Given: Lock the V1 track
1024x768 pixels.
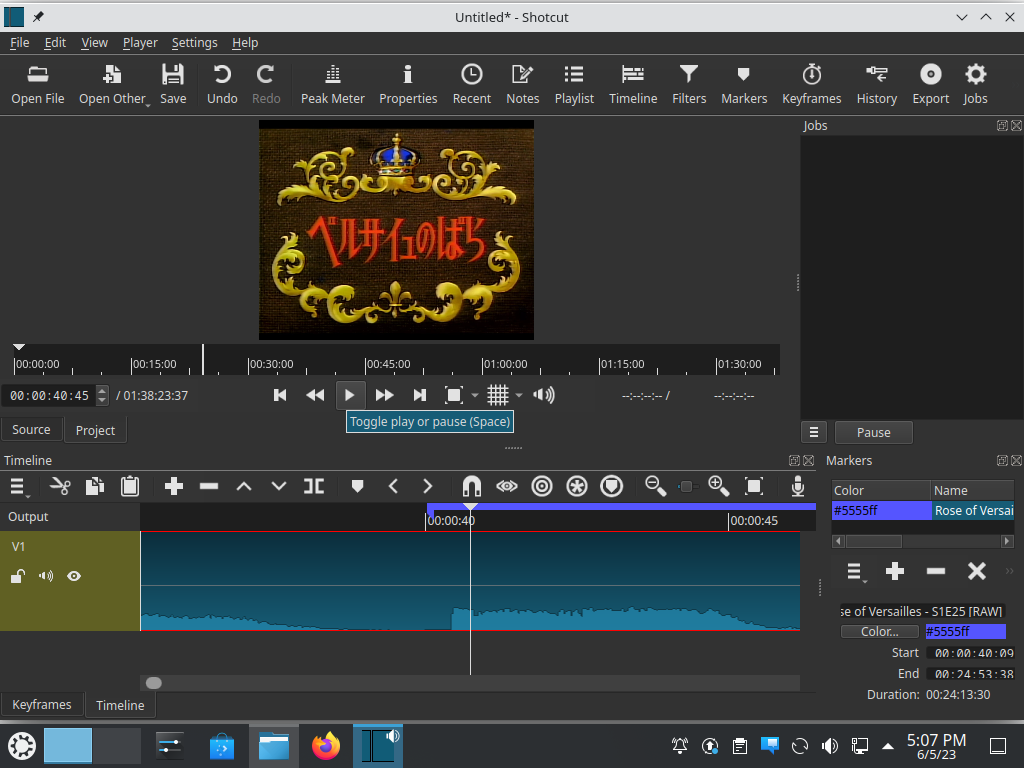Looking at the screenshot, I should tap(18, 576).
